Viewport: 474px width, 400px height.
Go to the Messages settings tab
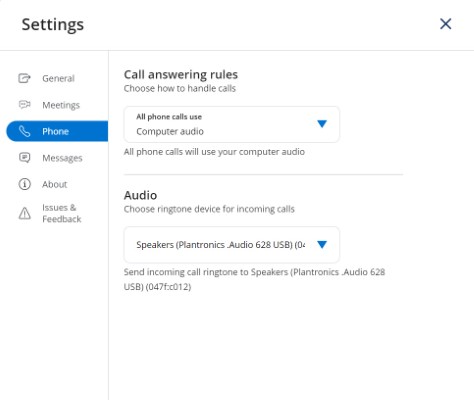click(x=62, y=158)
